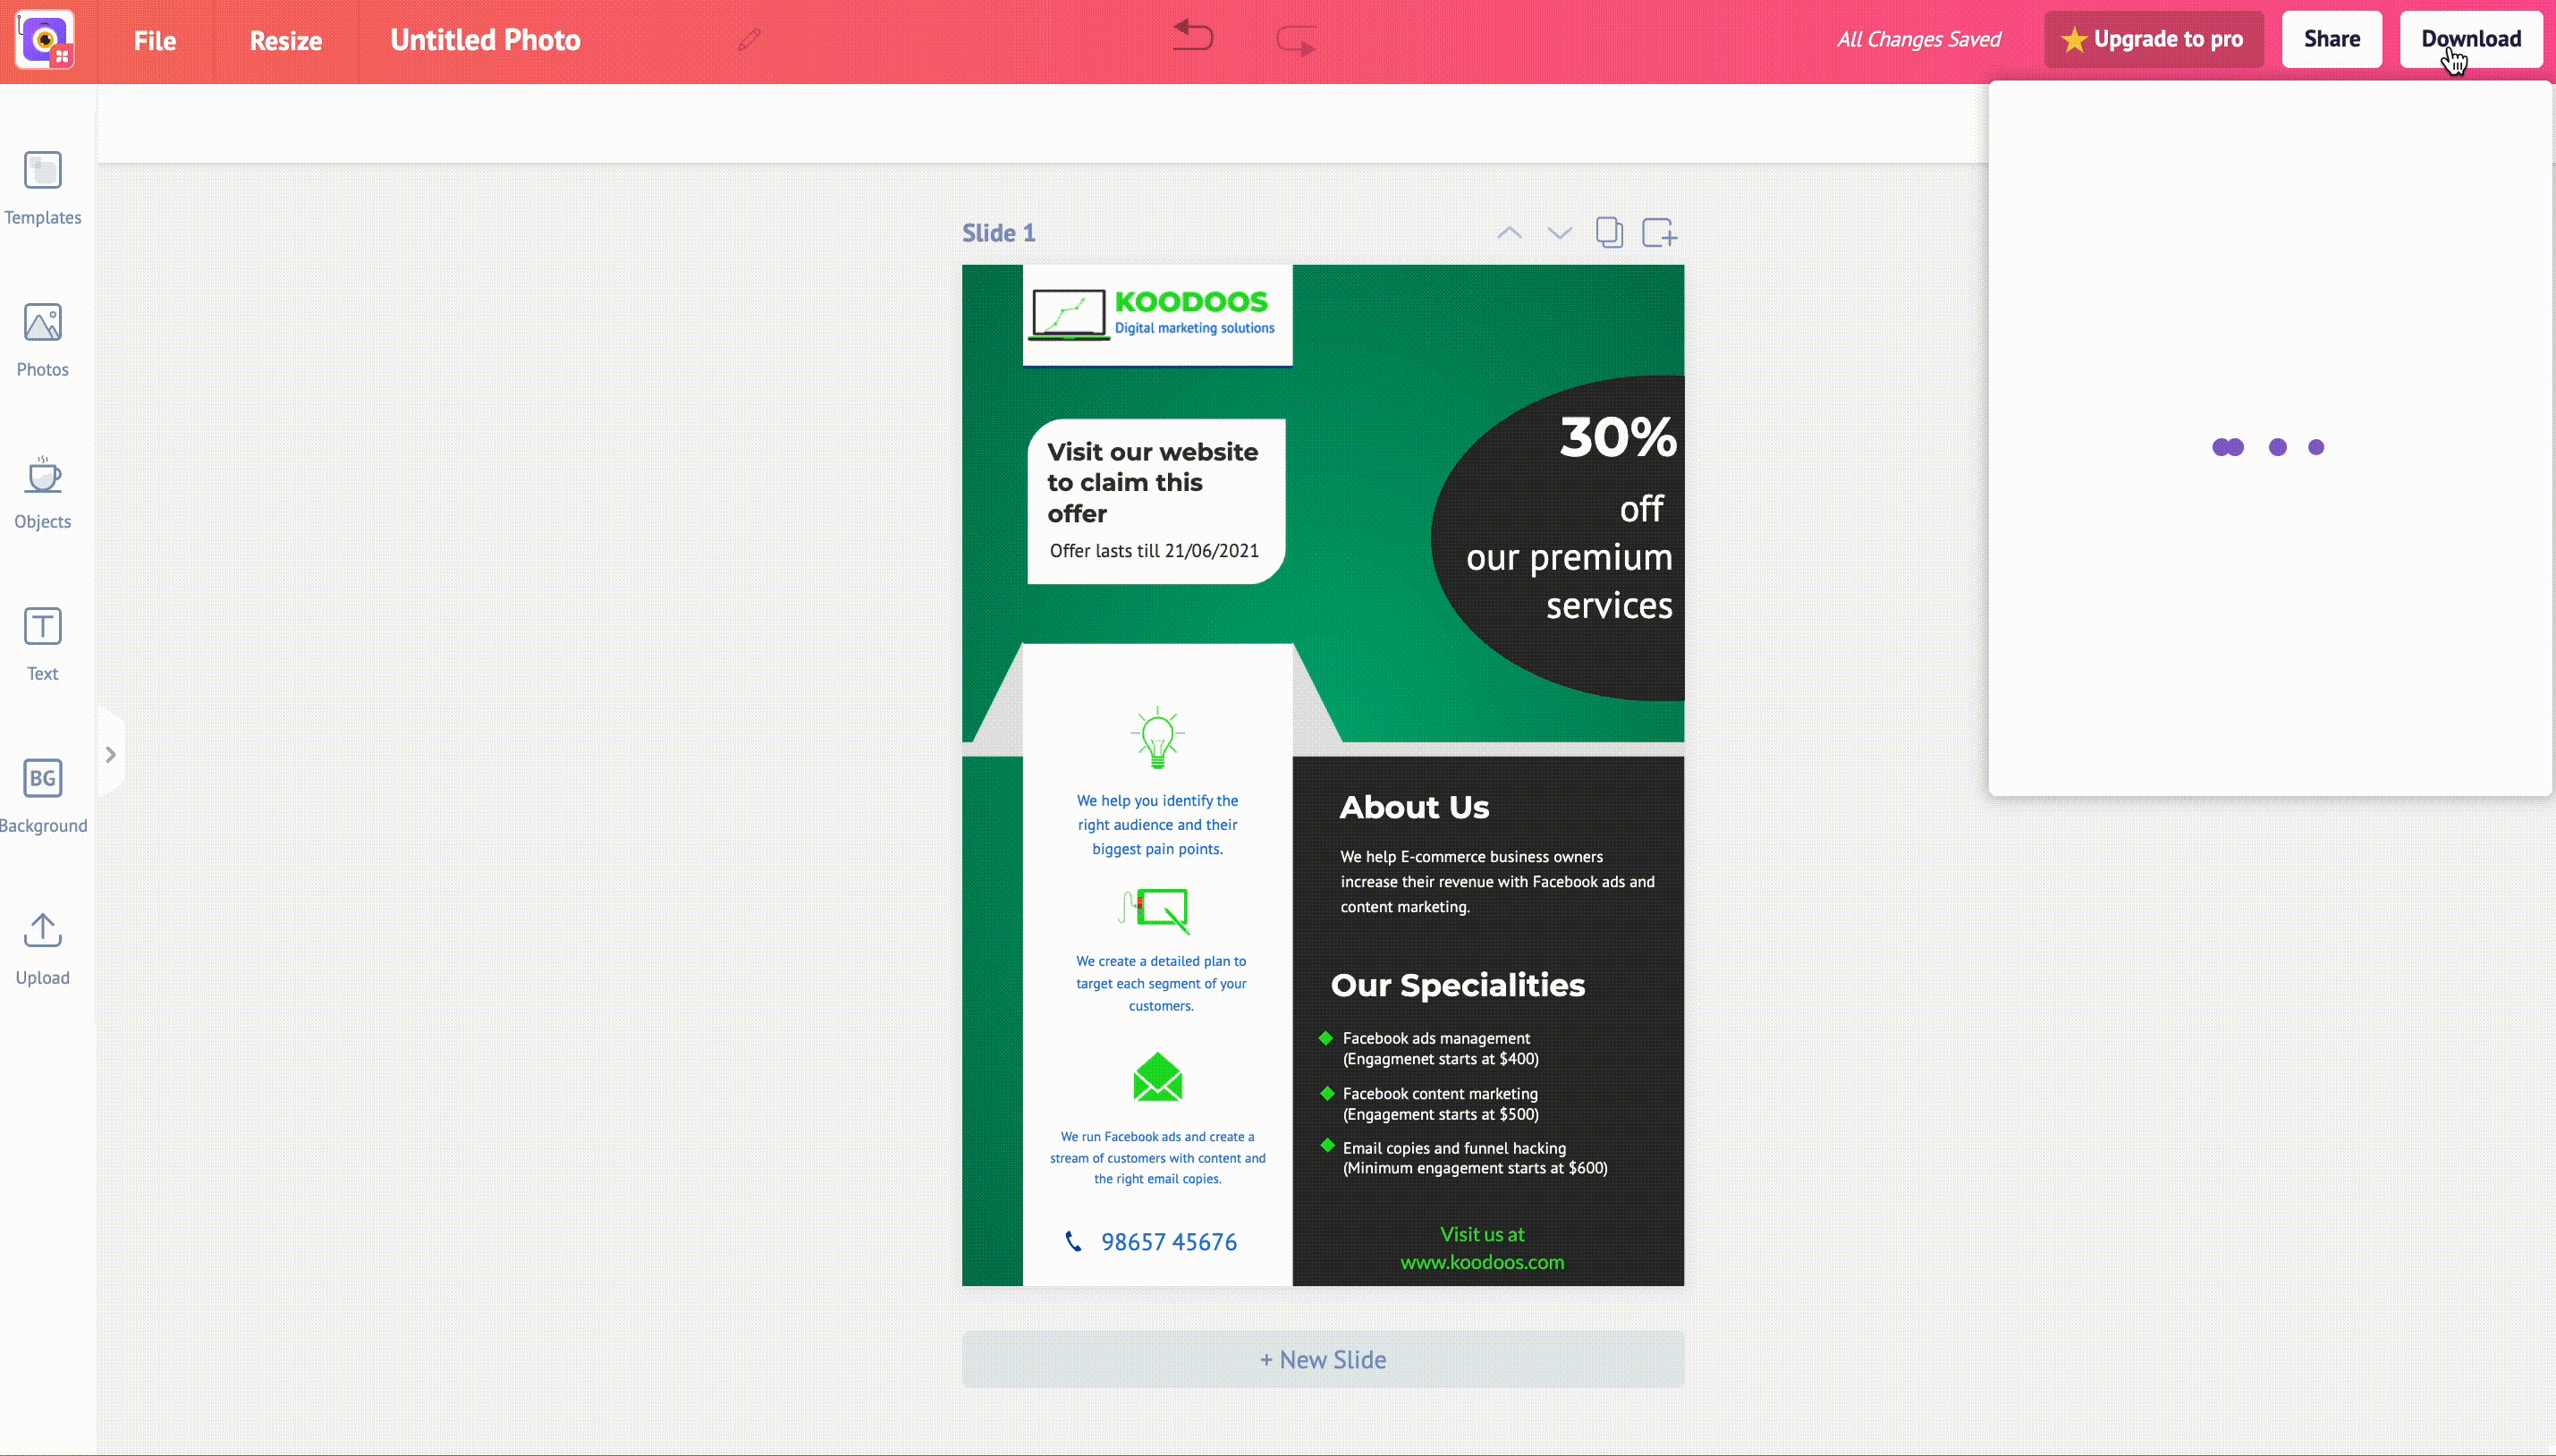Click the Share button
This screenshot has height=1456, width=2556.
pos(2332,38)
